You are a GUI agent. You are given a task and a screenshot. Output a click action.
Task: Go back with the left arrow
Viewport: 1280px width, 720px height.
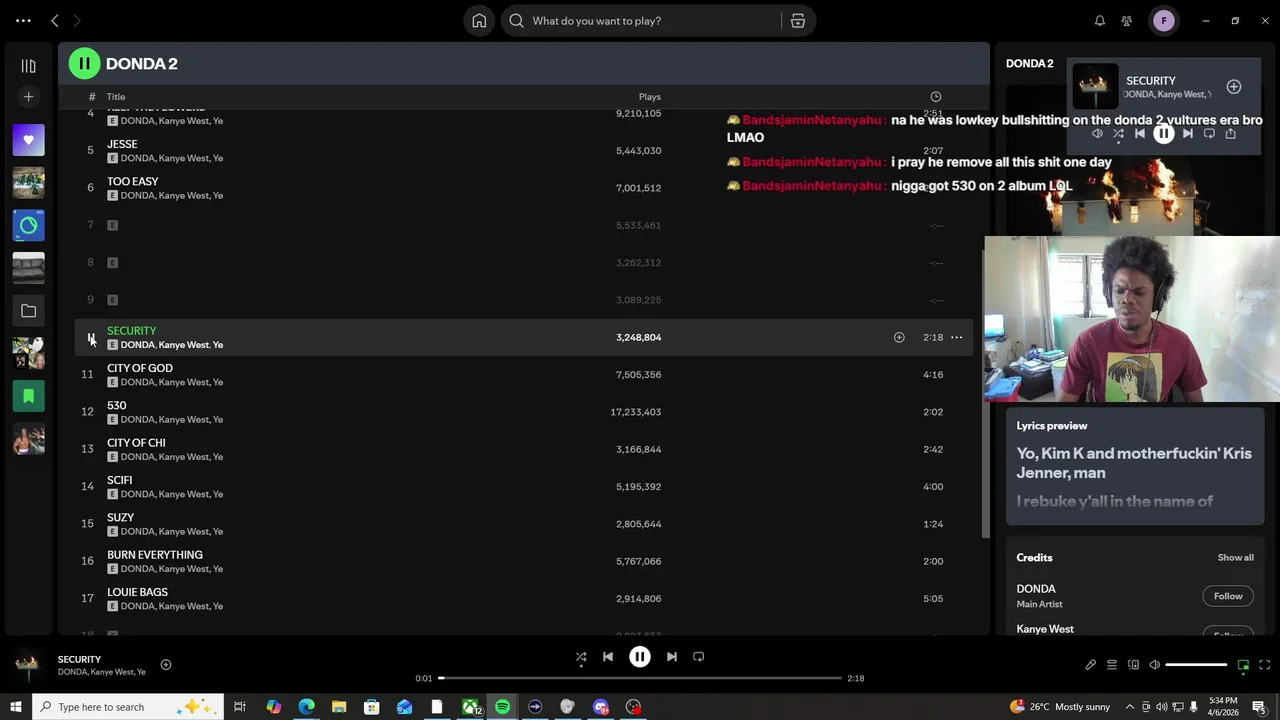tap(55, 20)
